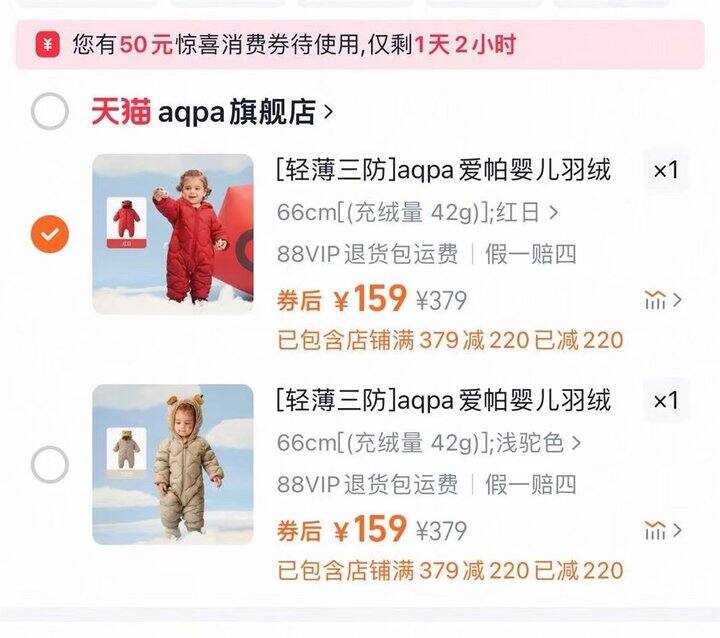Tap the red yuan coupon icon in banner
Viewport: 720px width, 638px height.
click(x=48, y=45)
